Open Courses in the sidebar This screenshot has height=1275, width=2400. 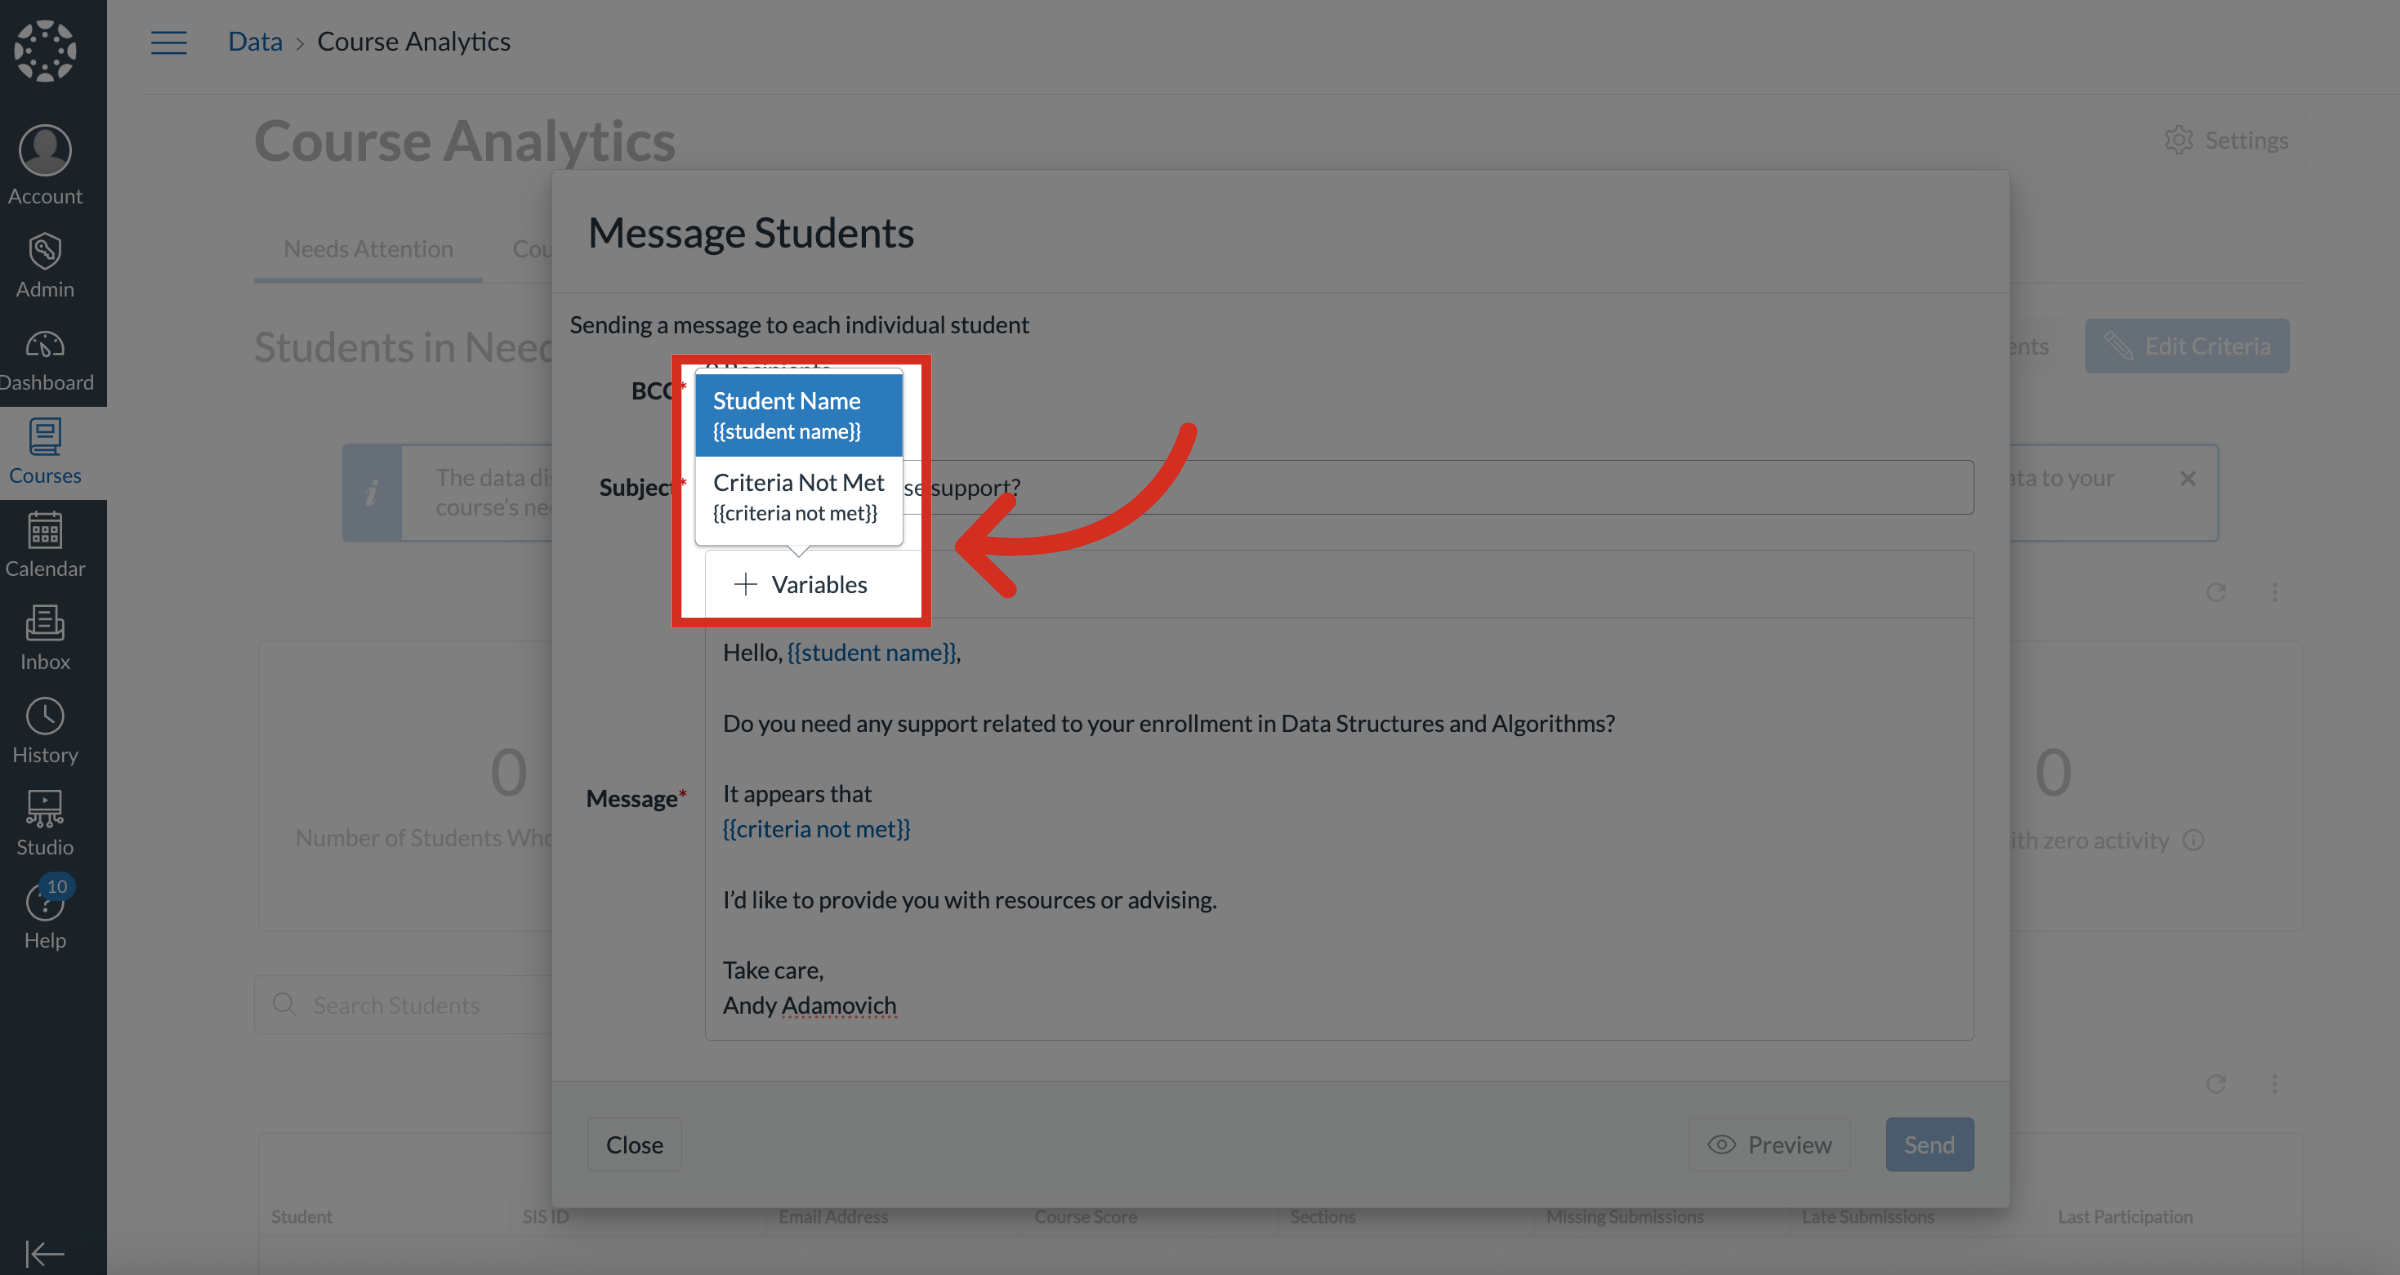coord(45,453)
